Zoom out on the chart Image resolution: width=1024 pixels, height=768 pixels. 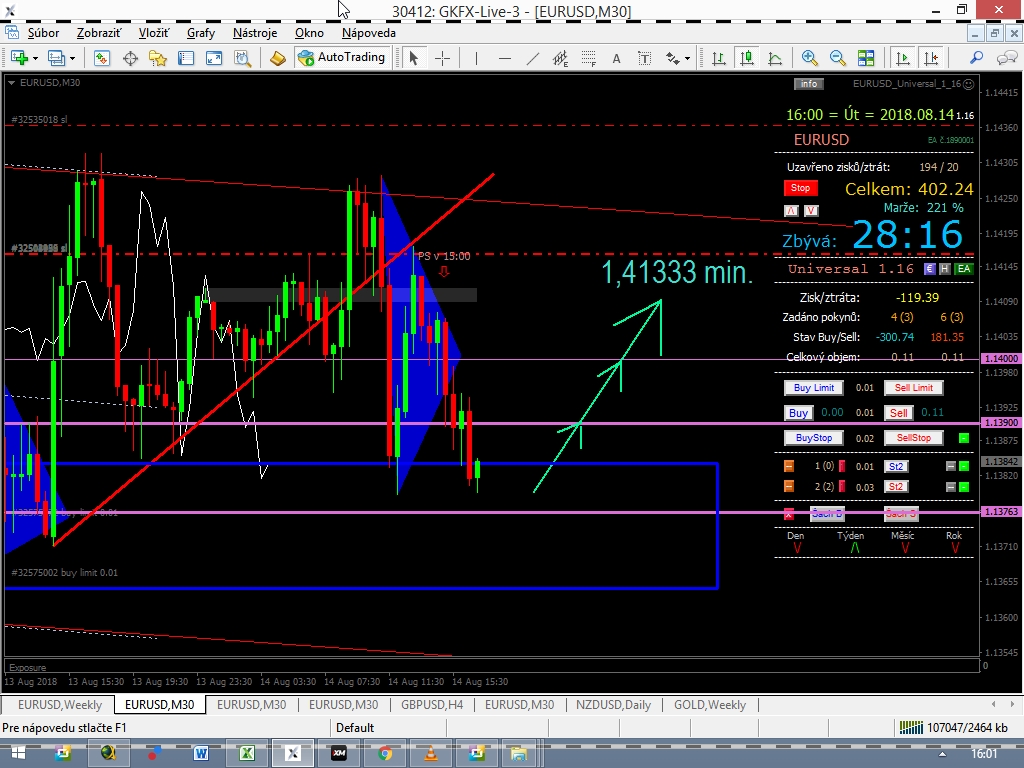[x=837, y=58]
